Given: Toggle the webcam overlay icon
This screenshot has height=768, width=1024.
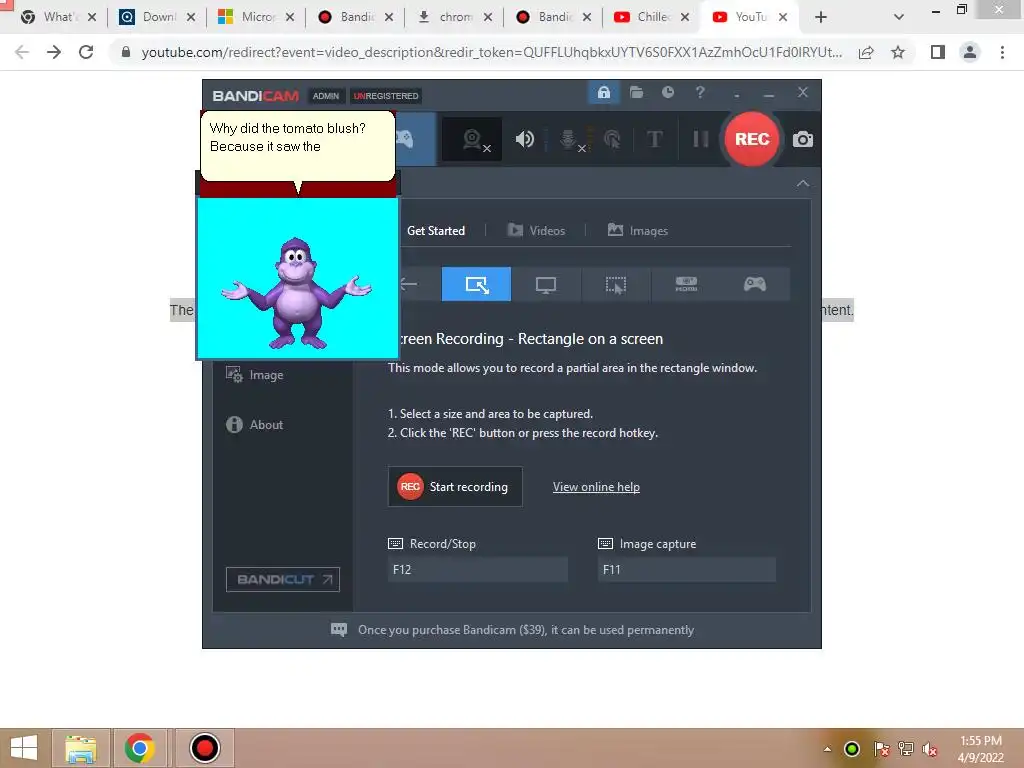Looking at the screenshot, I should [474, 140].
